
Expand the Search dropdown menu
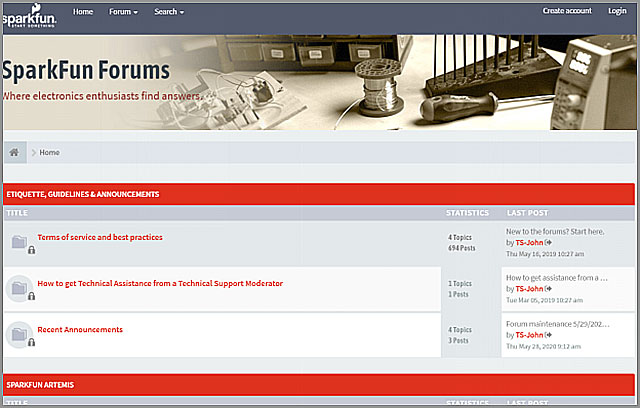(169, 12)
